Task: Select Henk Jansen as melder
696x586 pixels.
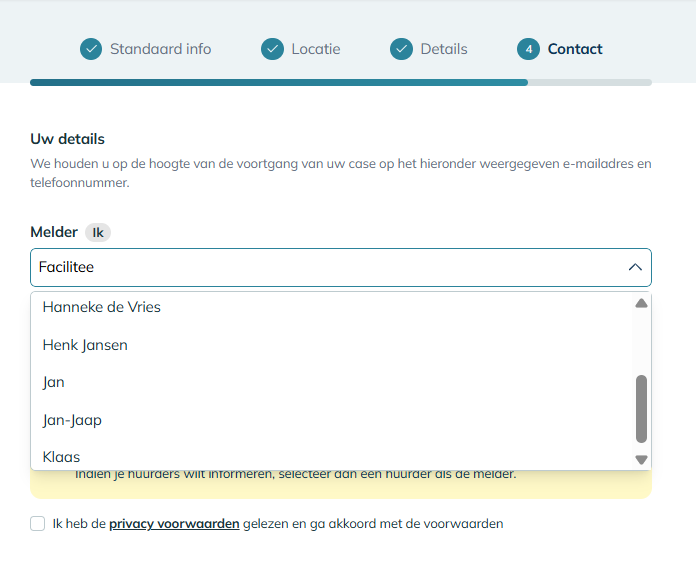Action: point(85,345)
